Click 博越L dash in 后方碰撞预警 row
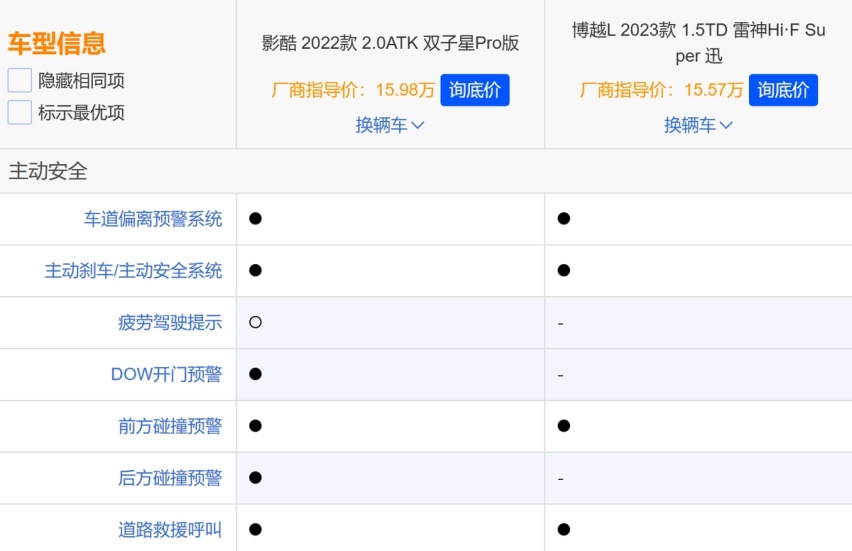Screen dimensions: 852x551 click(x=560, y=479)
